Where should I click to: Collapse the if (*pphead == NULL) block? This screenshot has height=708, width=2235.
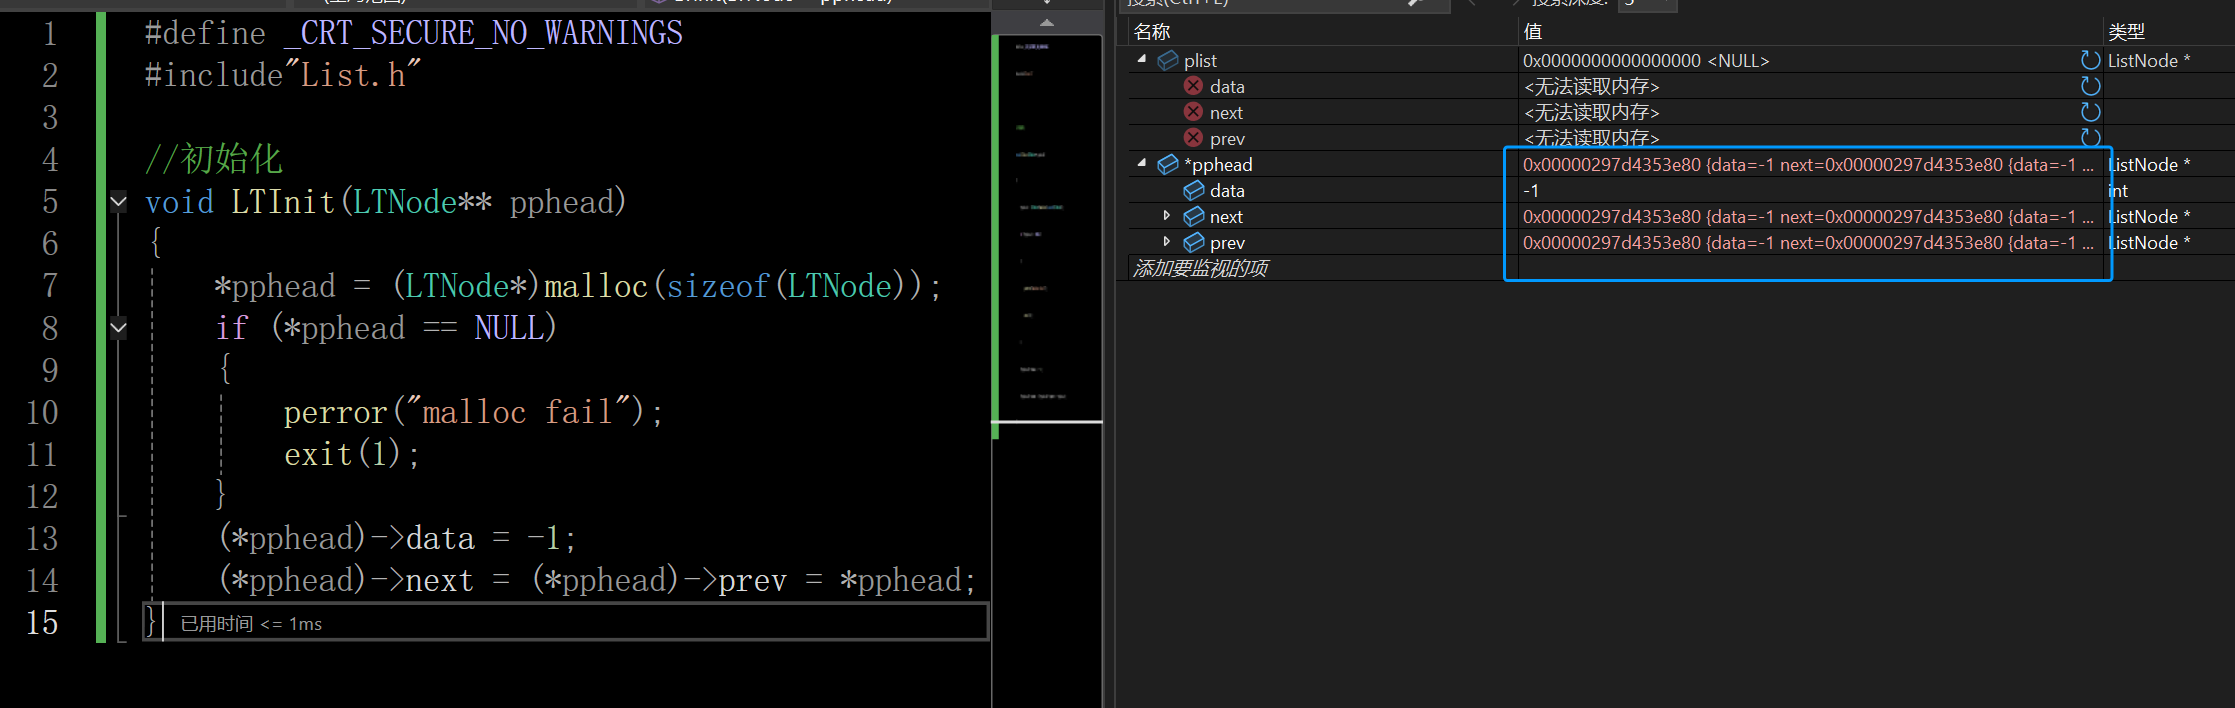[x=118, y=328]
